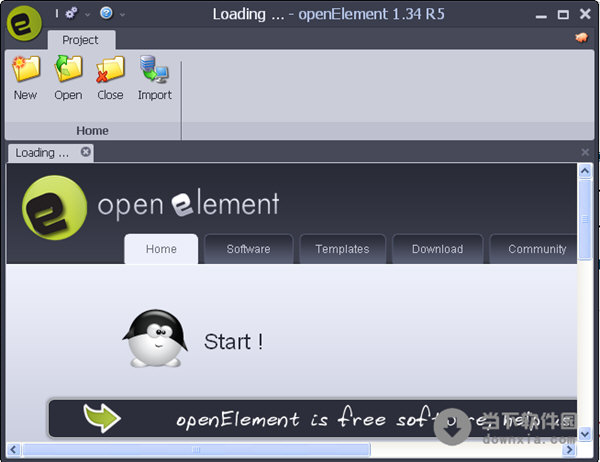The width and height of the screenshot is (600, 462).
Task: Open an existing project folder
Action: [68, 78]
